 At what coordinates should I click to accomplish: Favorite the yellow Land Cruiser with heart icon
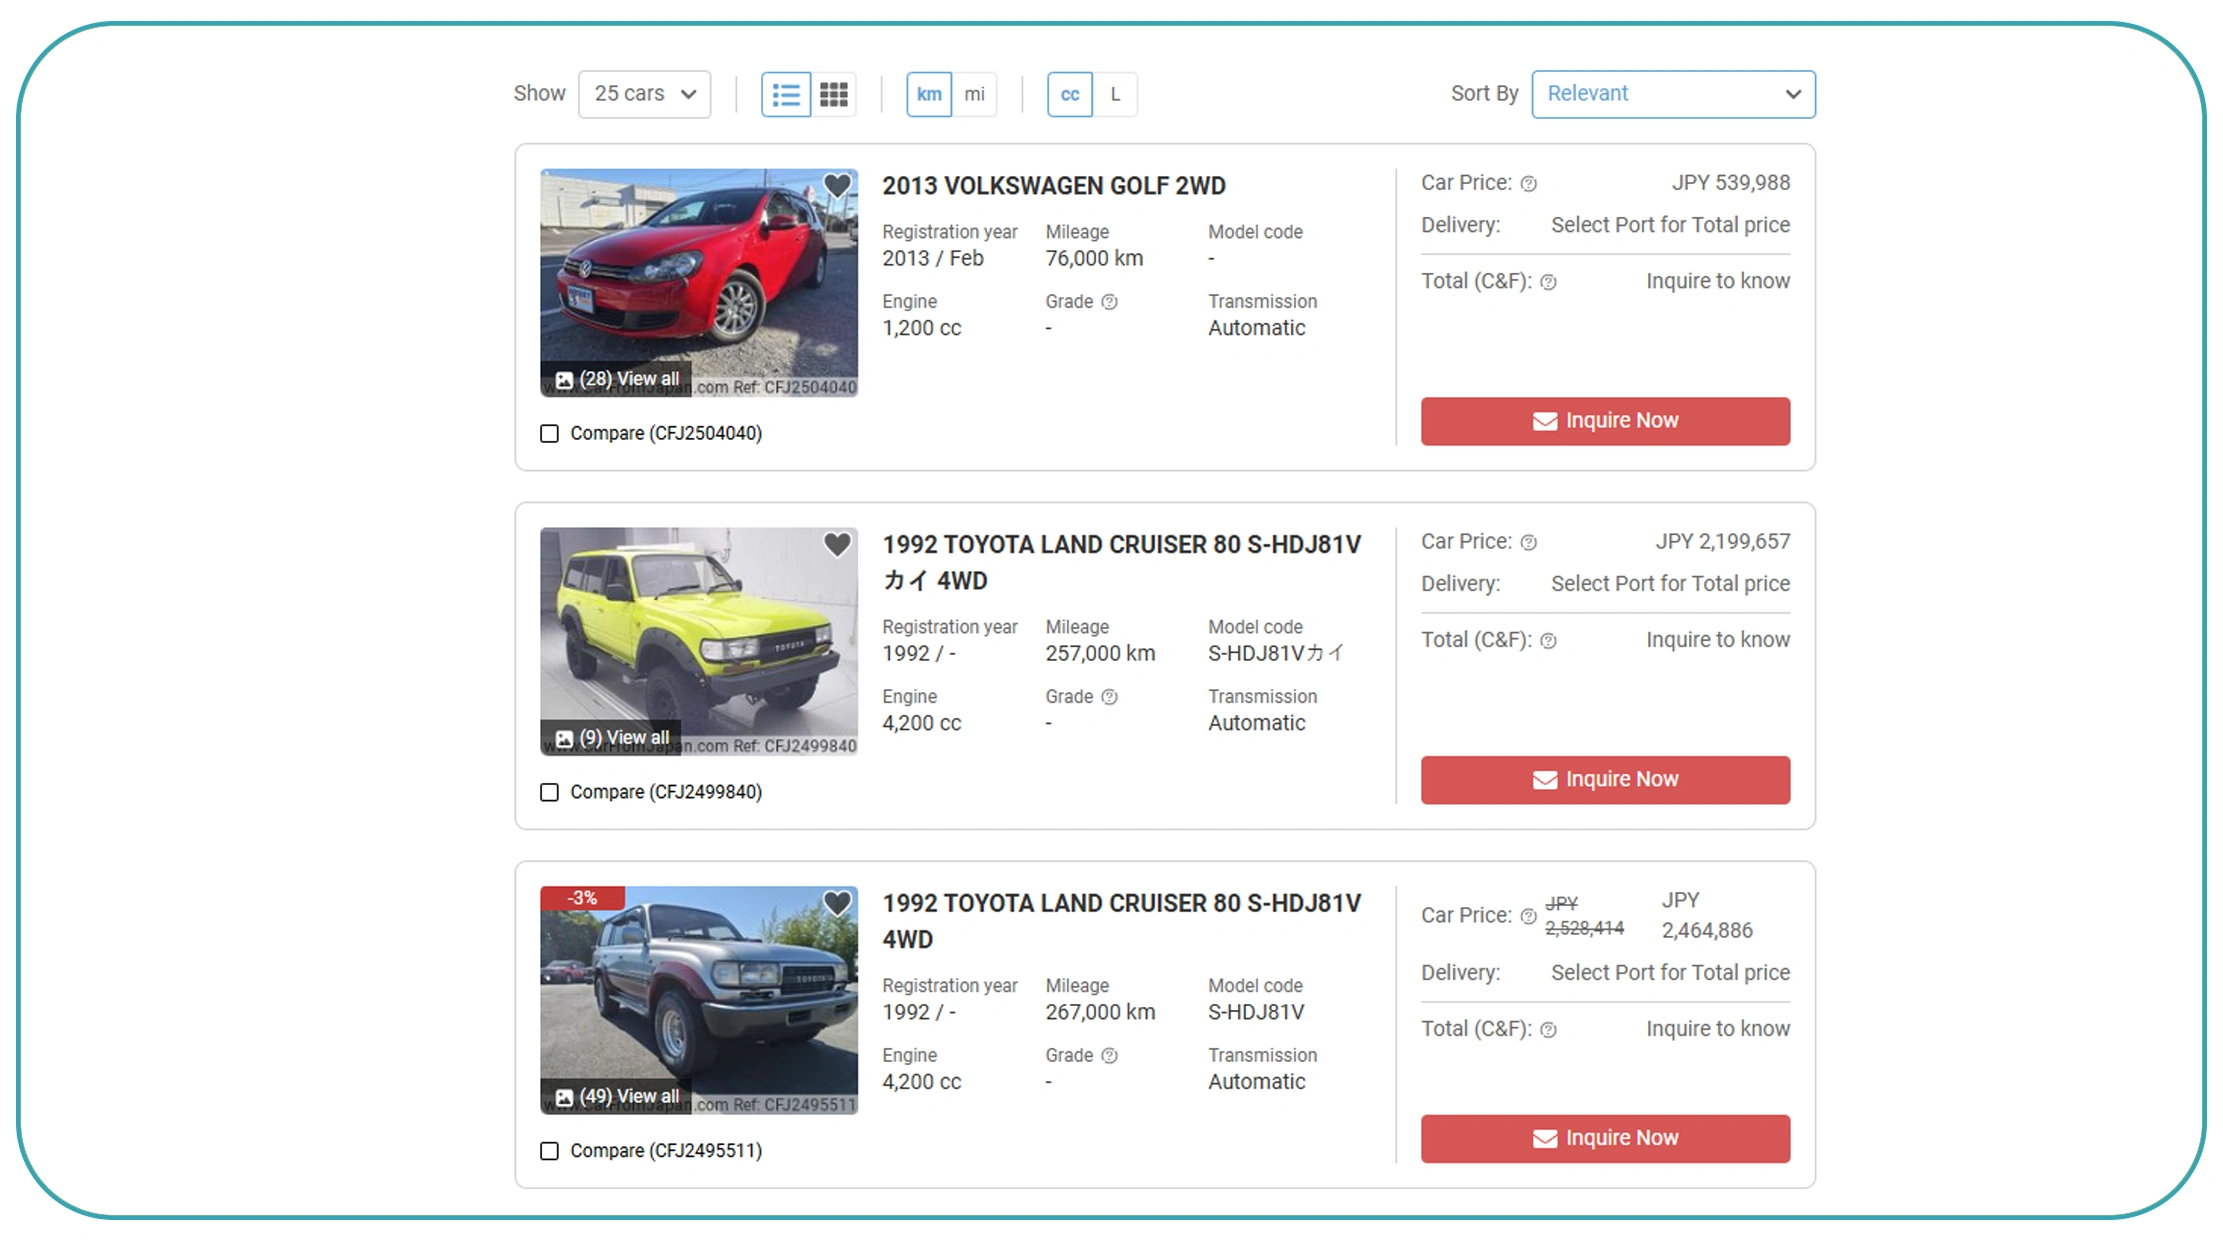(836, 545)
